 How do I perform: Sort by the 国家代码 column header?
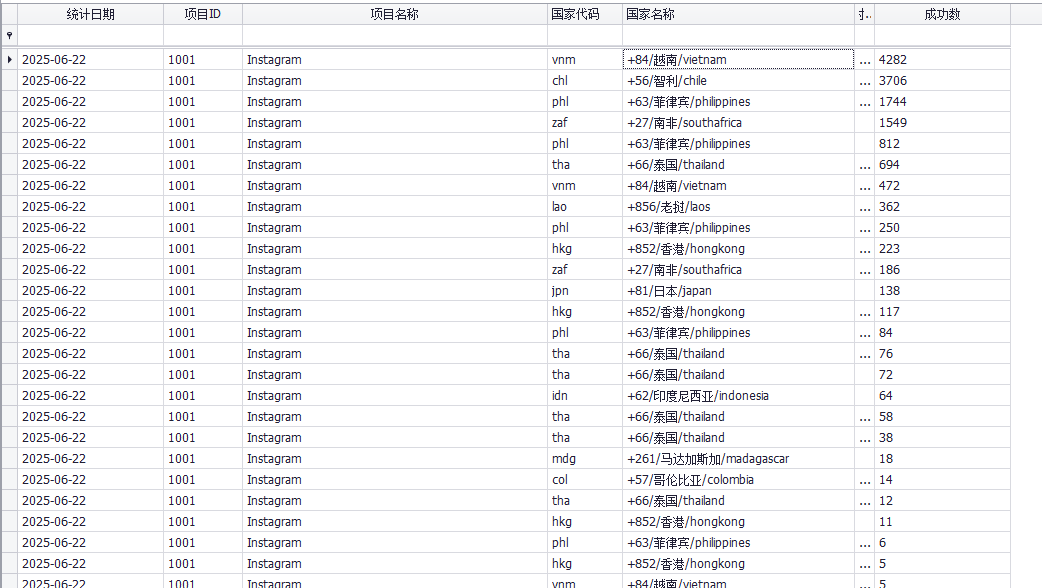(x=585, y=14)
